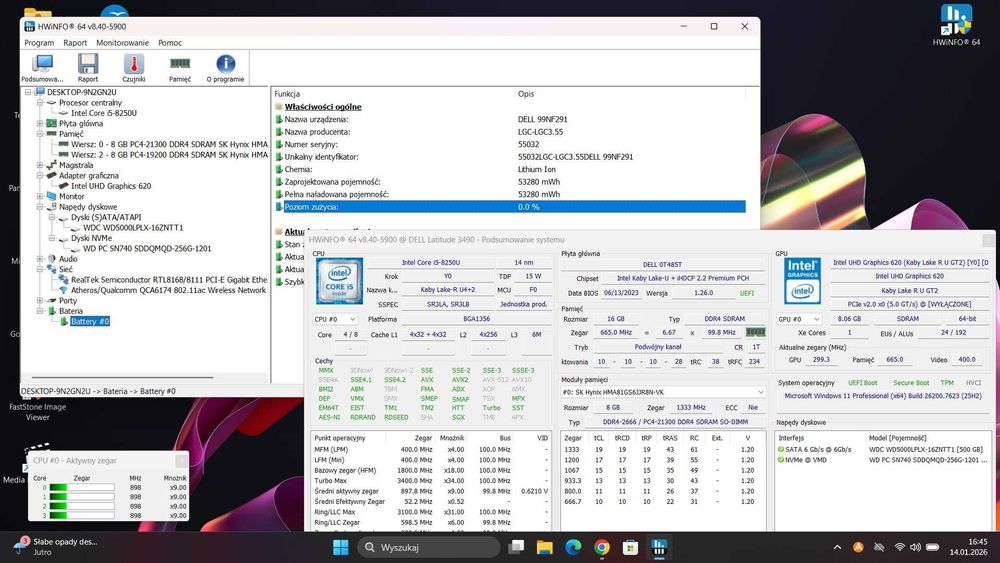Select WDC WD5000LPLX-16ZNTT1 drive item
This screenshot has width=1000, height=563.
(133, 228)
